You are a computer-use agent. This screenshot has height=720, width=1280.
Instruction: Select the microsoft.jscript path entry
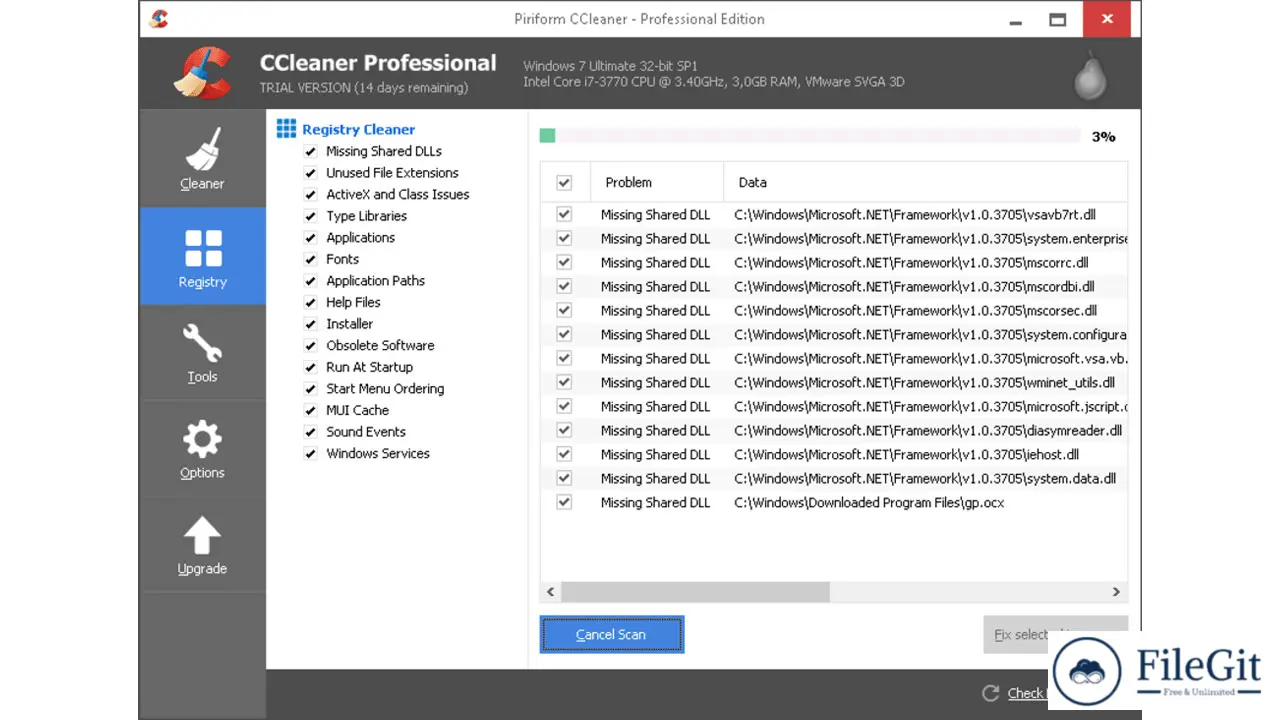[x=931, y=406]
